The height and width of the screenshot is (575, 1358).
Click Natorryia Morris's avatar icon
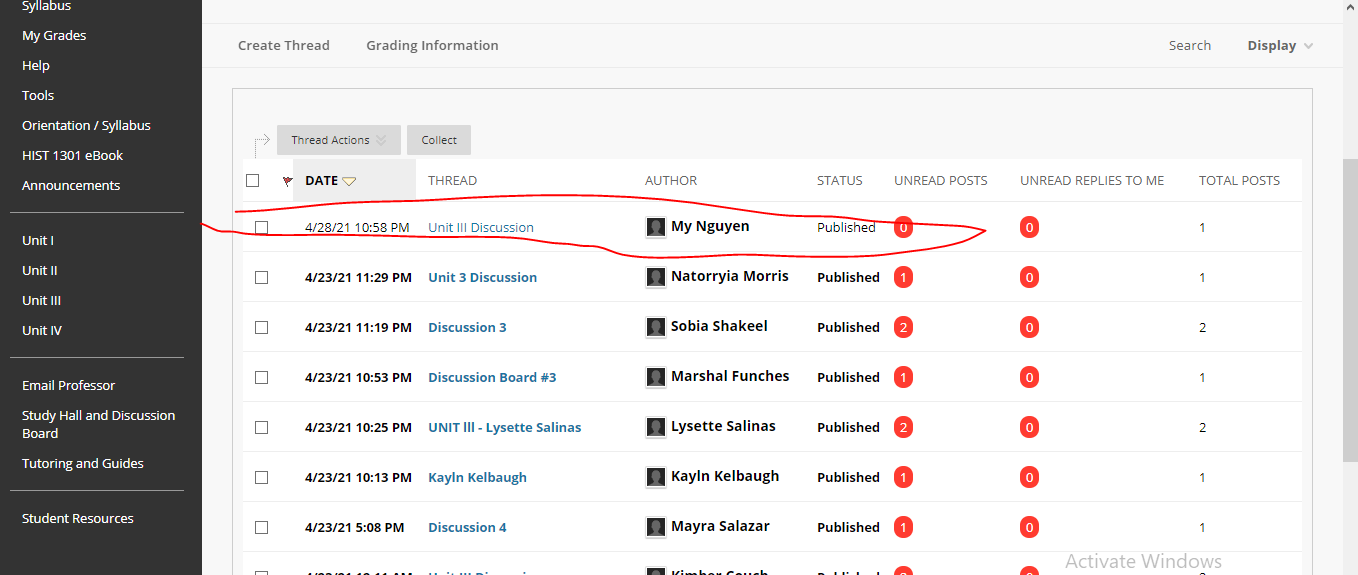656,277
